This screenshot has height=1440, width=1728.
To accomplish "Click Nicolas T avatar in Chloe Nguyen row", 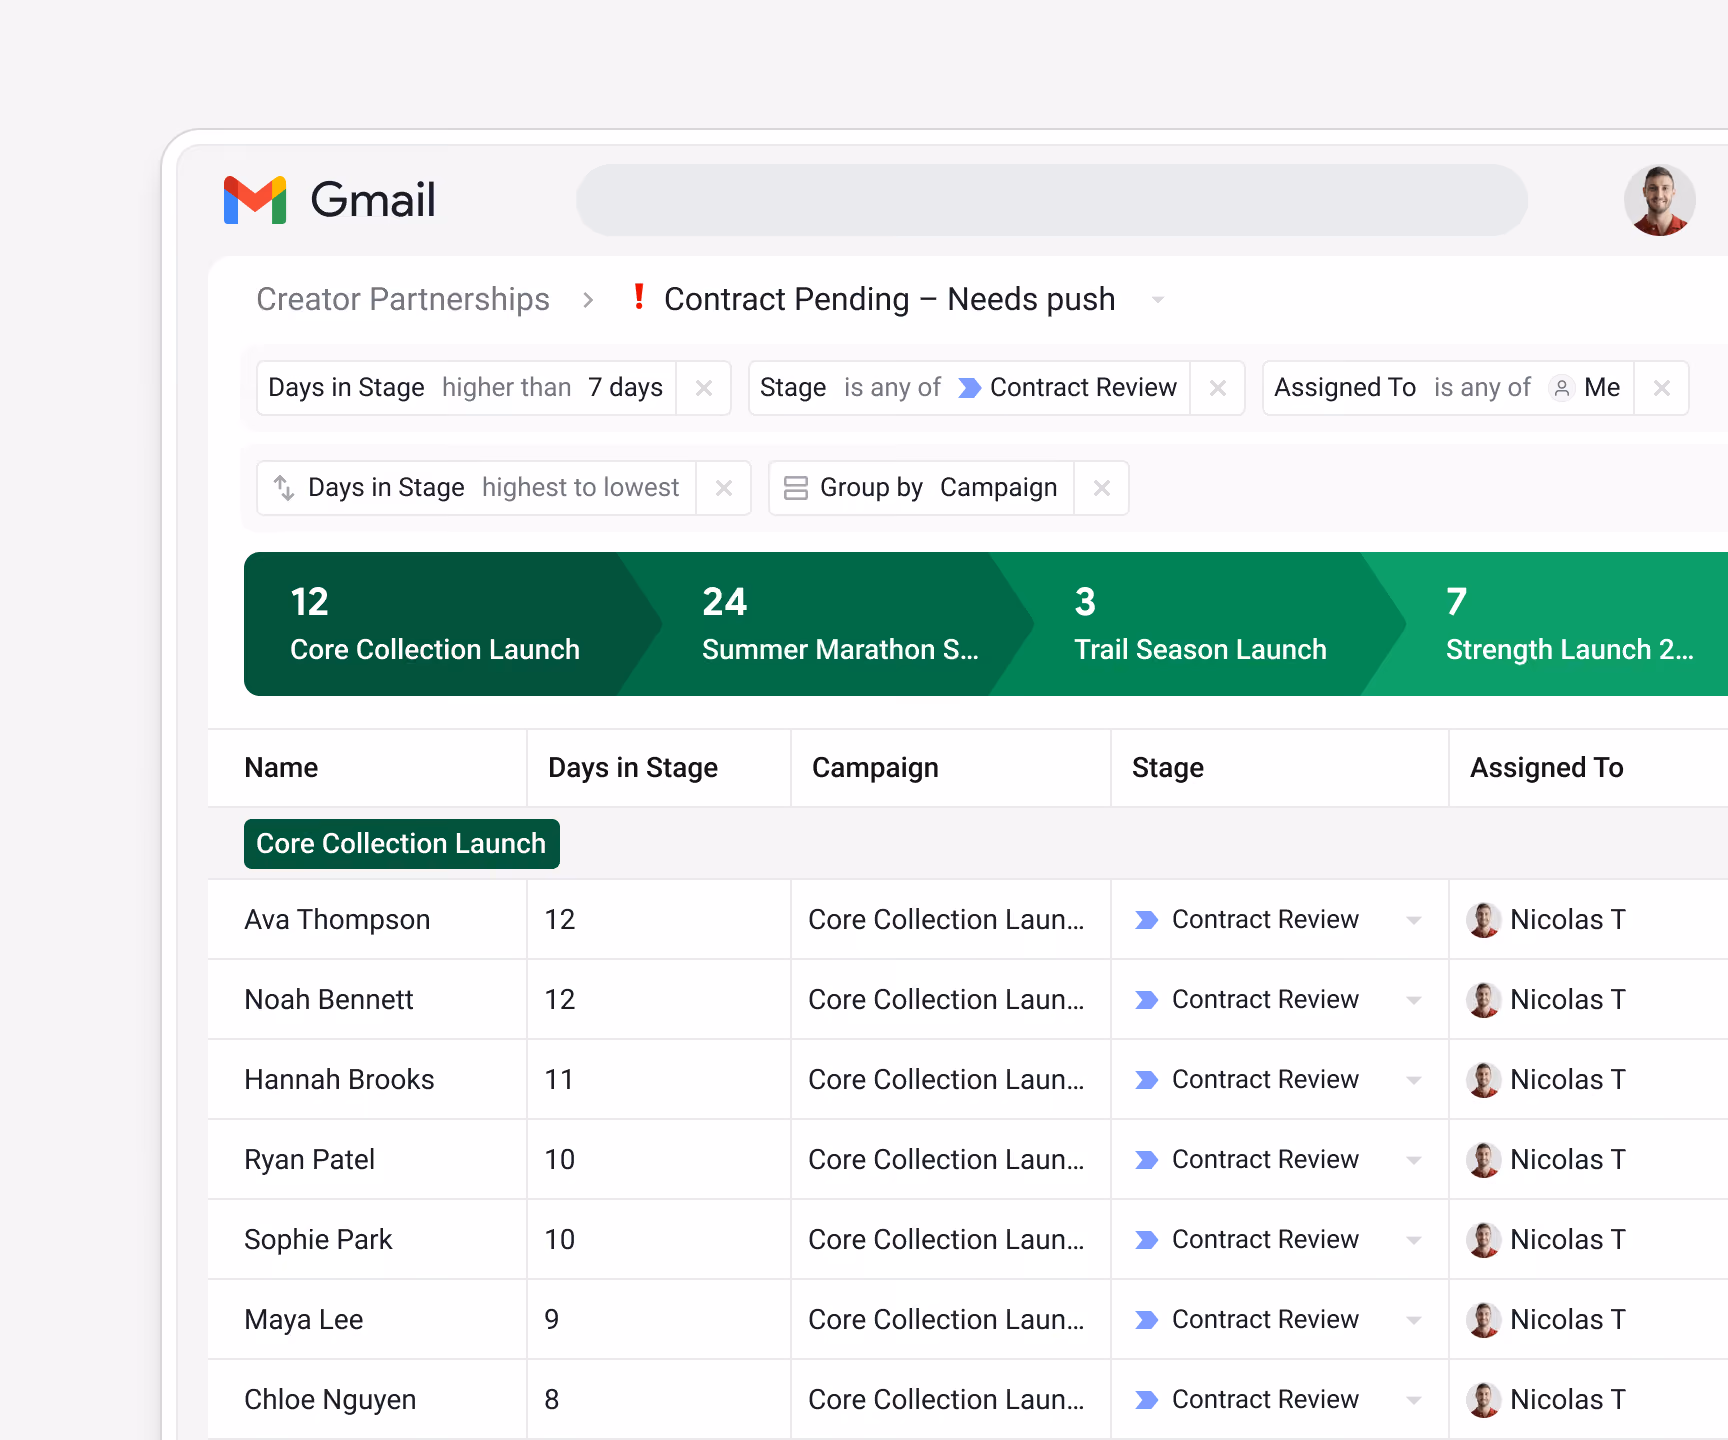I will (1484, 1400).
